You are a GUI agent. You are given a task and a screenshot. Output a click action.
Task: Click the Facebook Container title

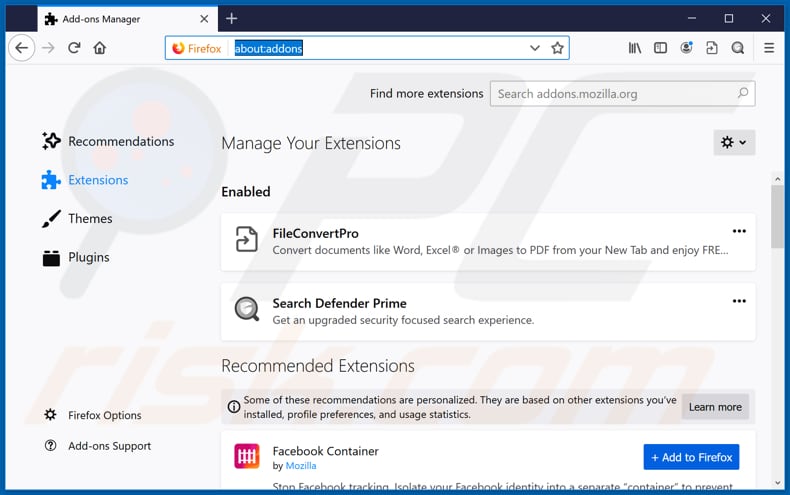pyautogui.click(x=325, y=451)
